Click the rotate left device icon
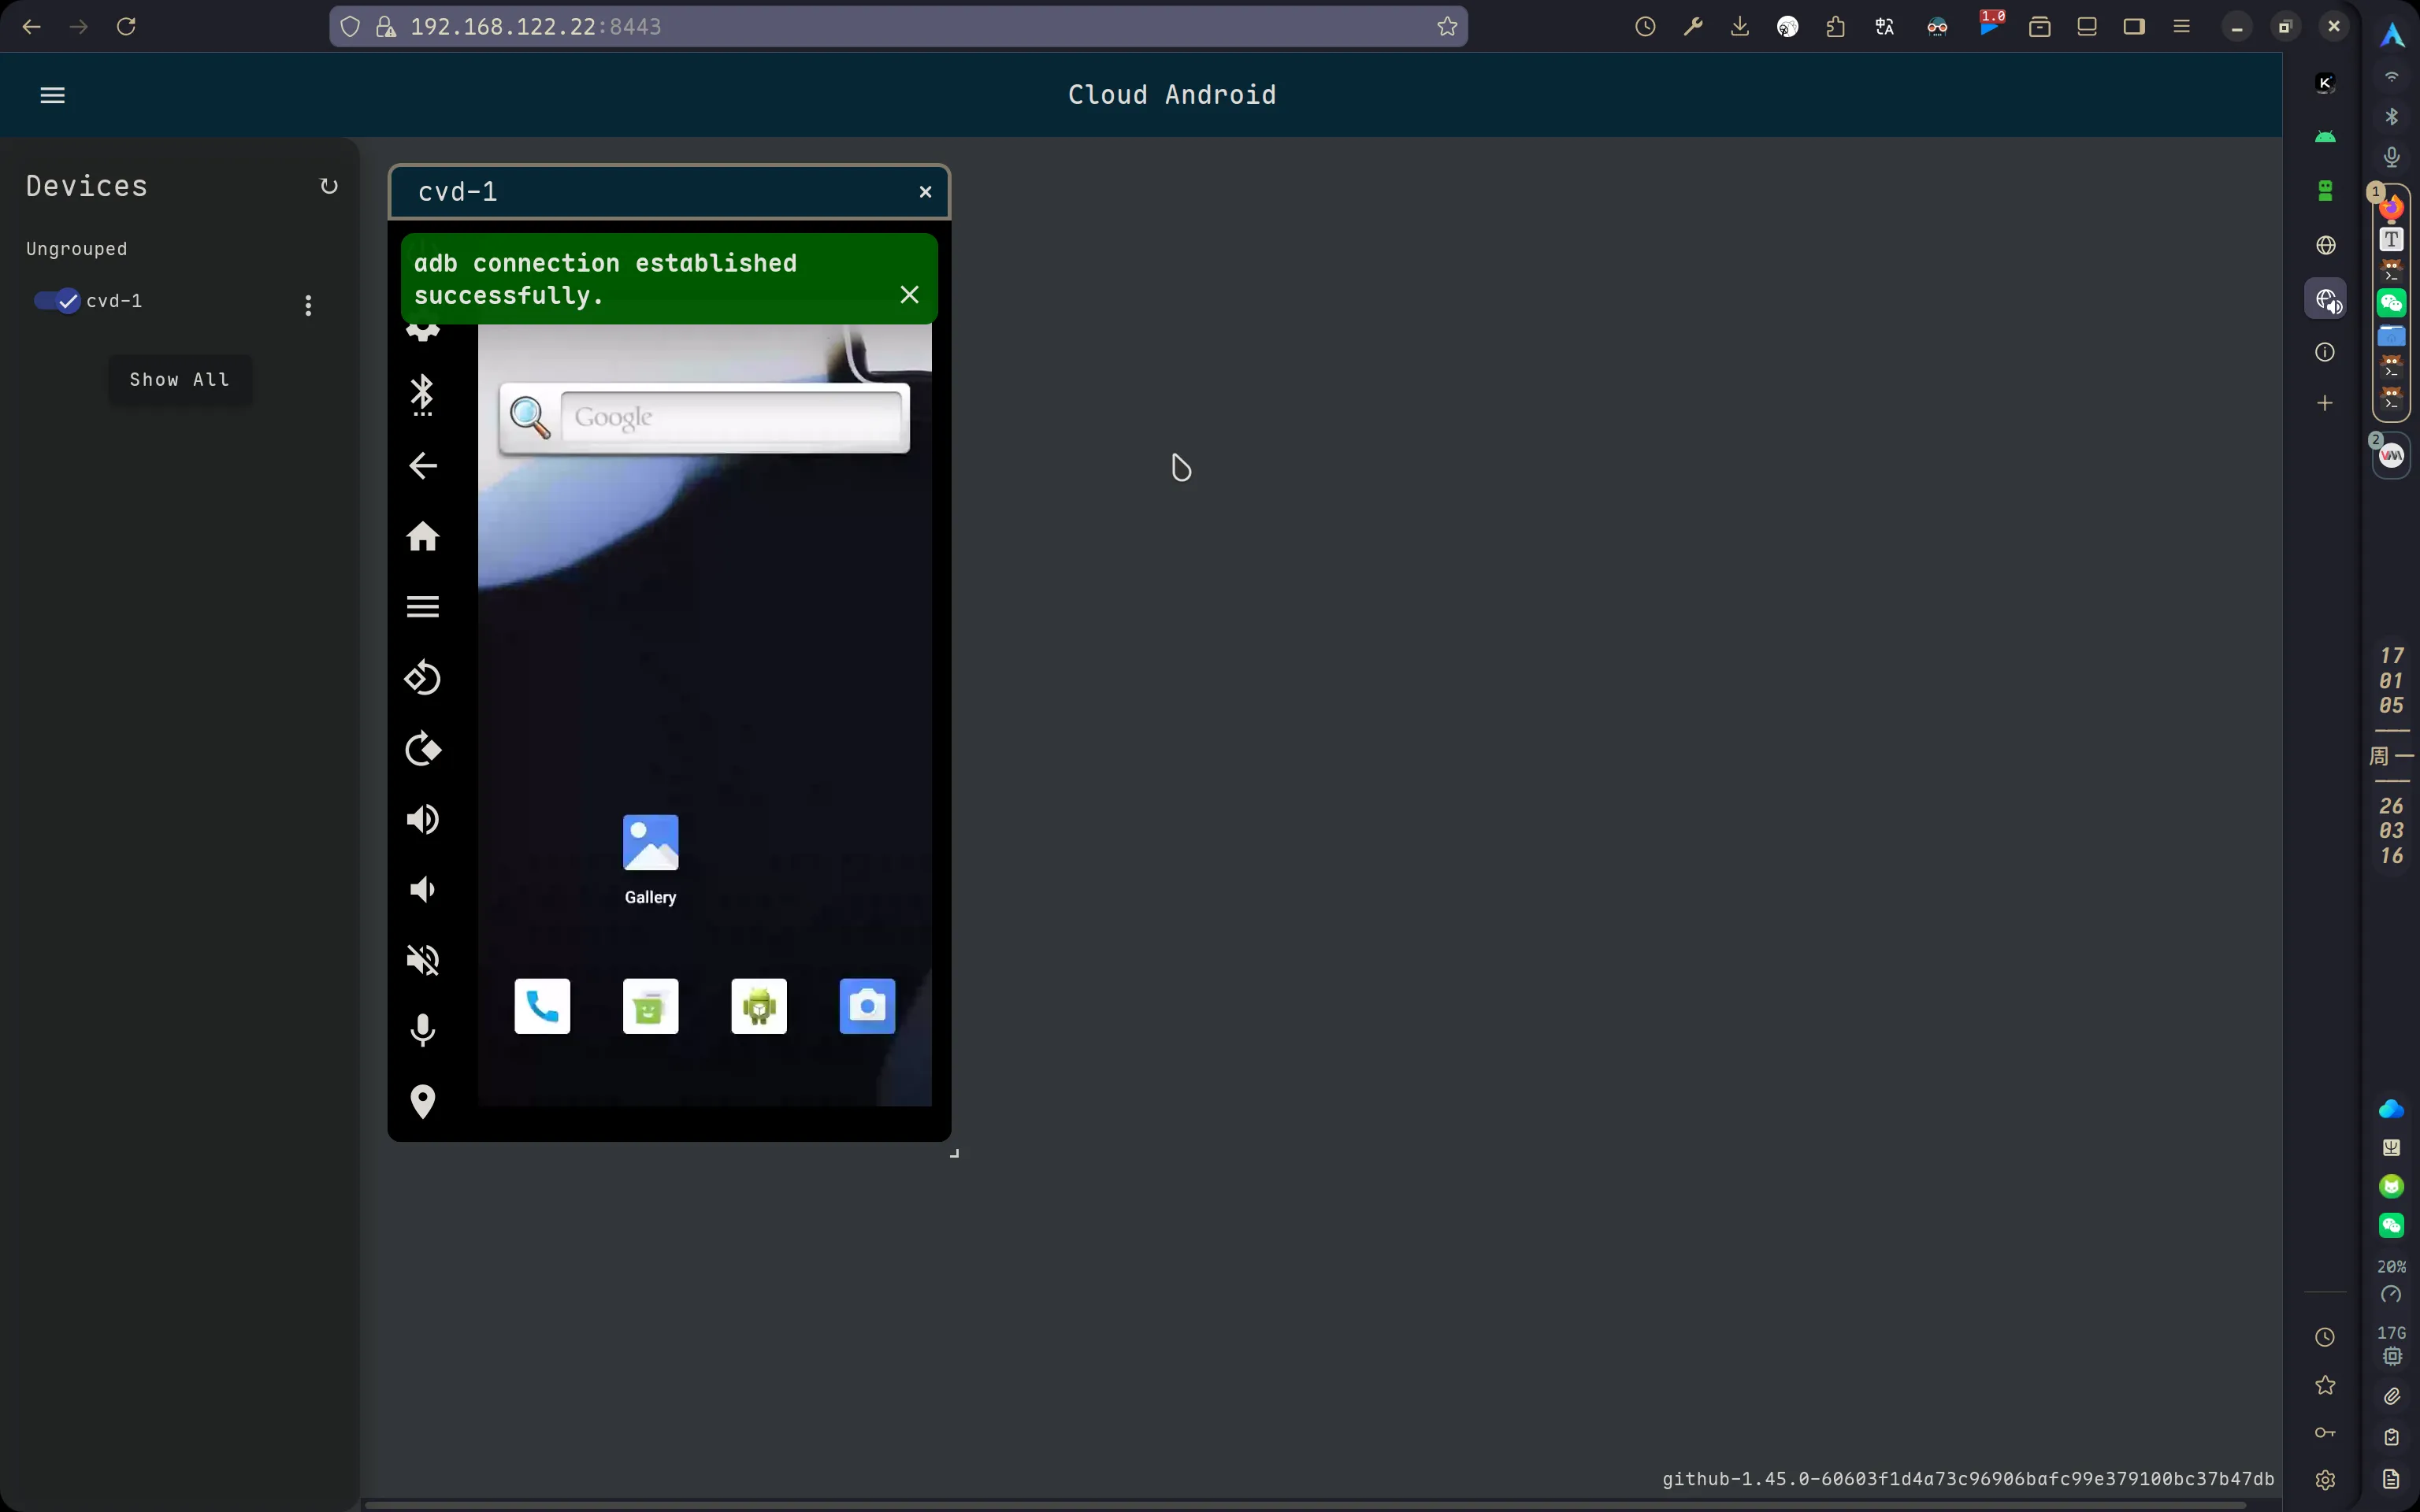Screen dimensions: 2420x1512 pos(423,678)
